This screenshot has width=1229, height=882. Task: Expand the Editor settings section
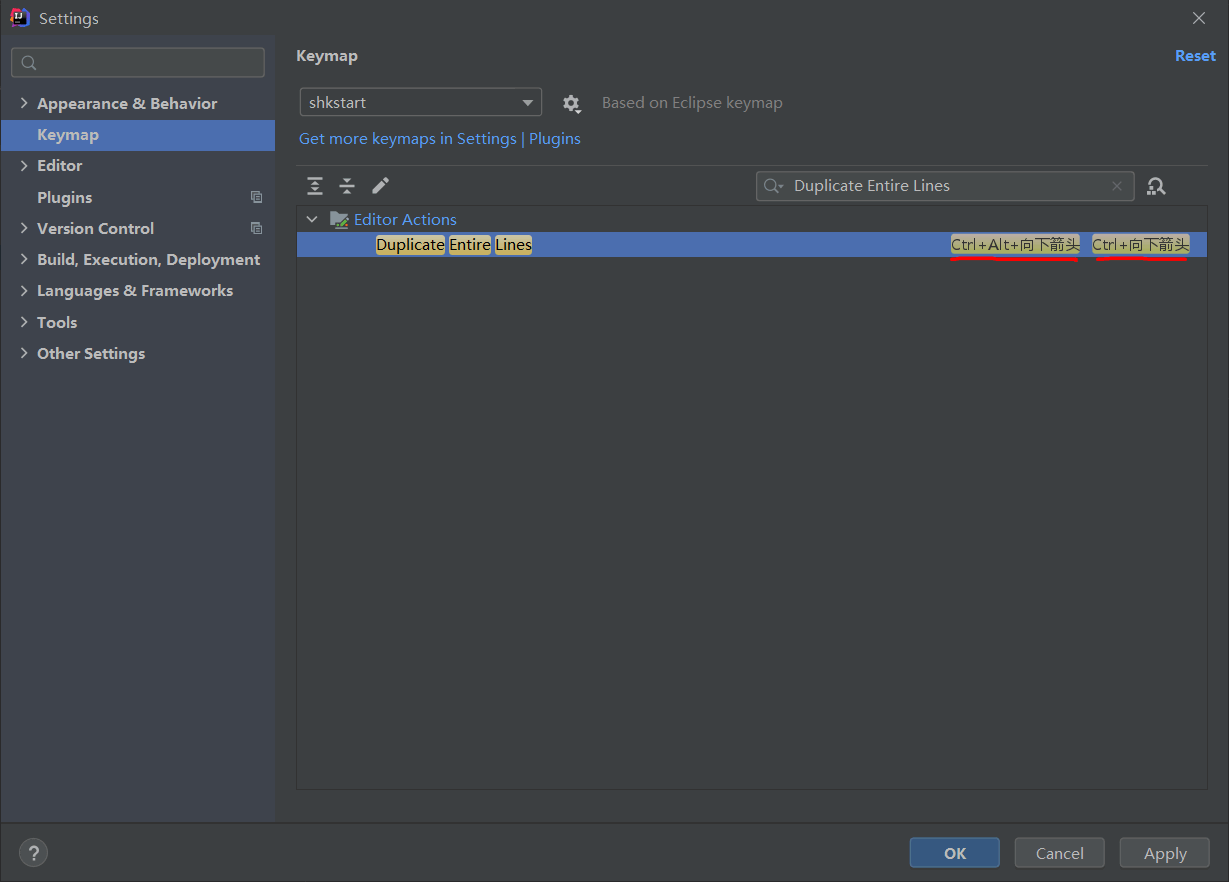click(24, 166)
